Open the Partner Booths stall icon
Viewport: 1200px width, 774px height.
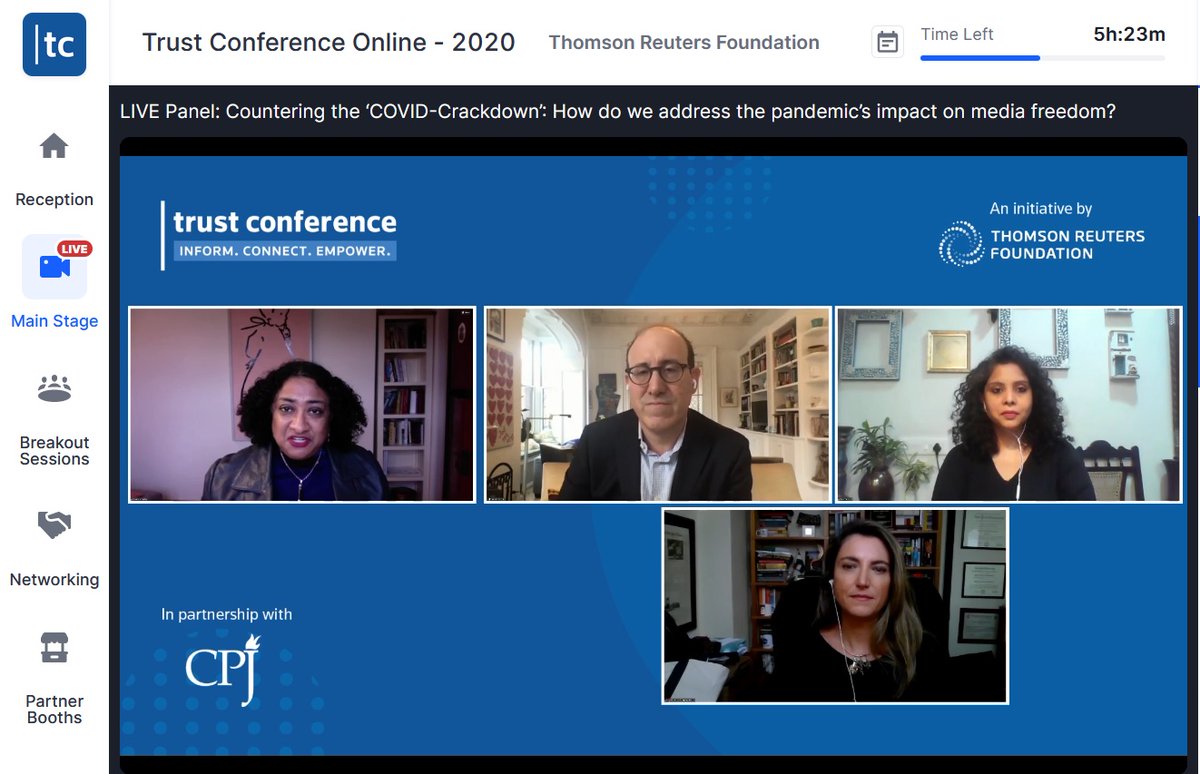54,647
